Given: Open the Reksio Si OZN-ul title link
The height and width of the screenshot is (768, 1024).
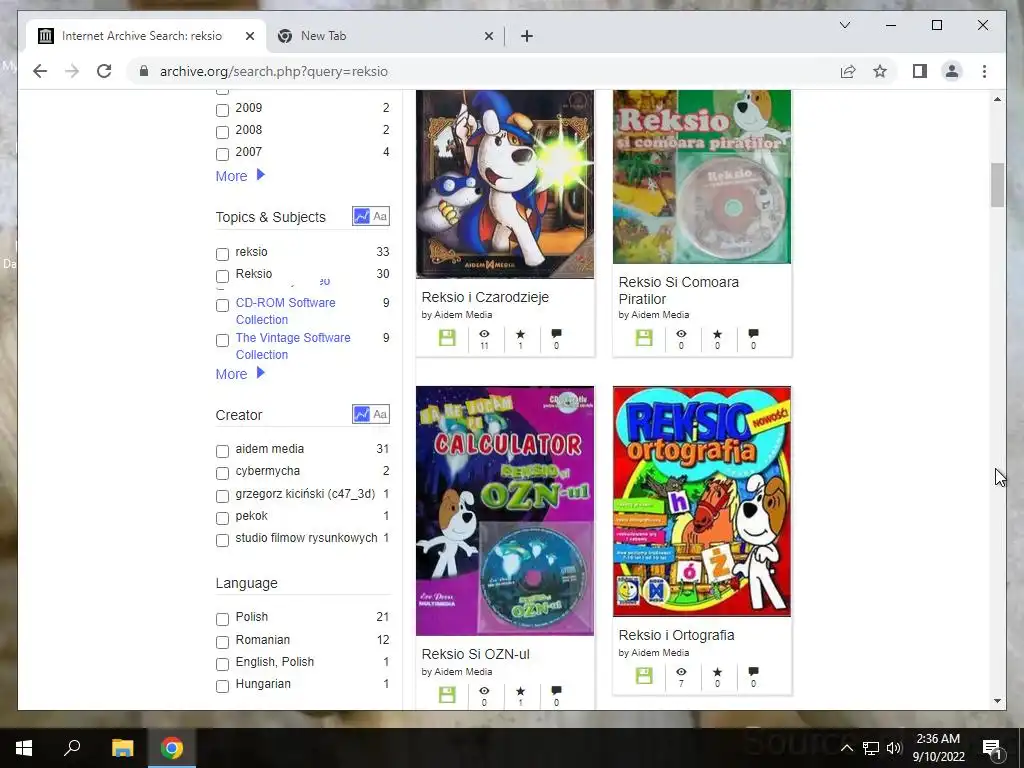Looking at the screenshot, I should [x=475, y=654].
